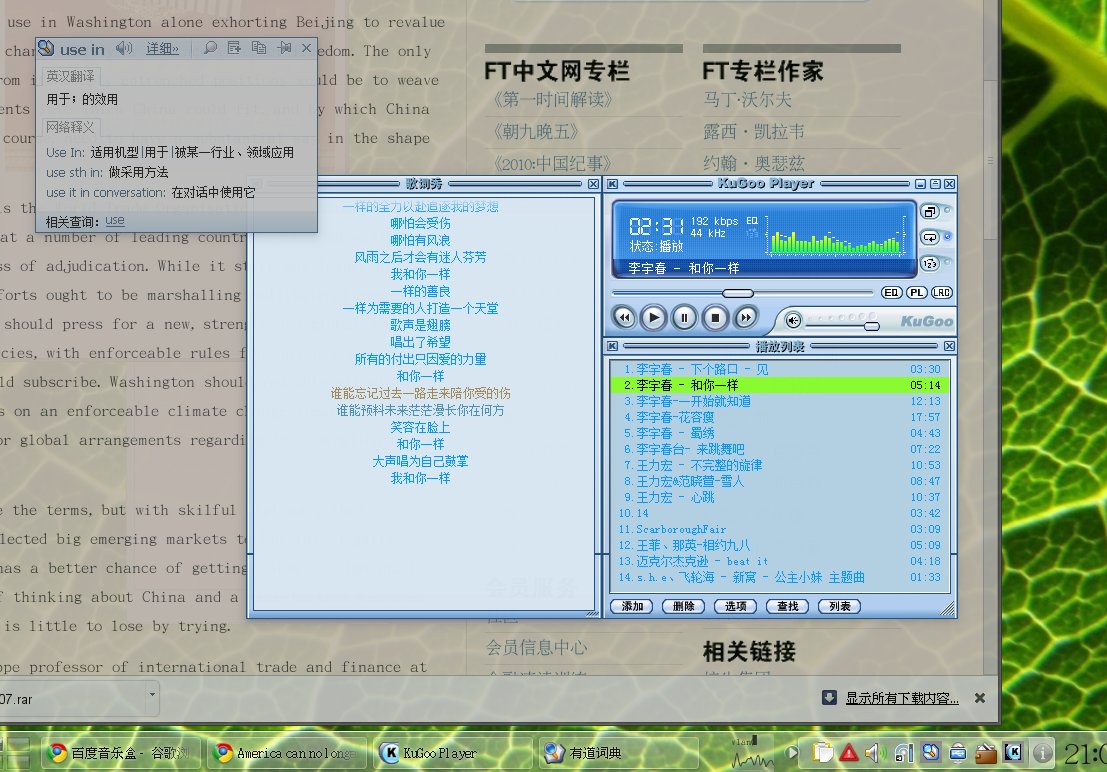1107x772 pixels.
Task: Click the lyric line 大声唱为自己鼓掌
Action: click(420, 461)
